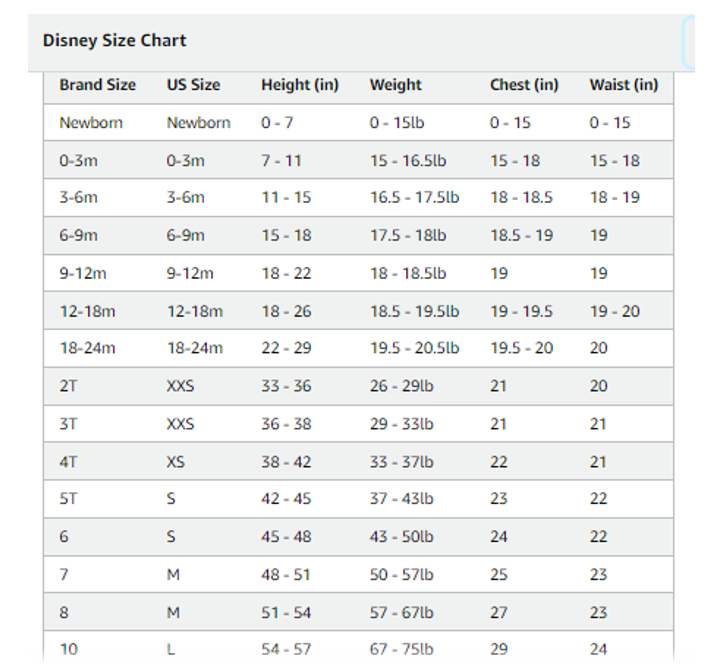Select the 9-12m brand size cell

[x=83, y=274]
